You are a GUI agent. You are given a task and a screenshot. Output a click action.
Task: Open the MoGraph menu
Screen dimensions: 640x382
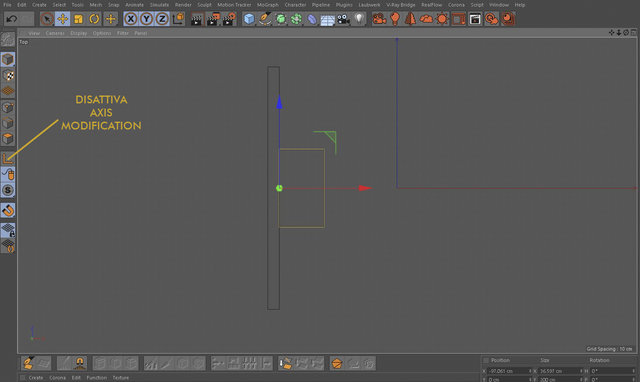(267, 5)
